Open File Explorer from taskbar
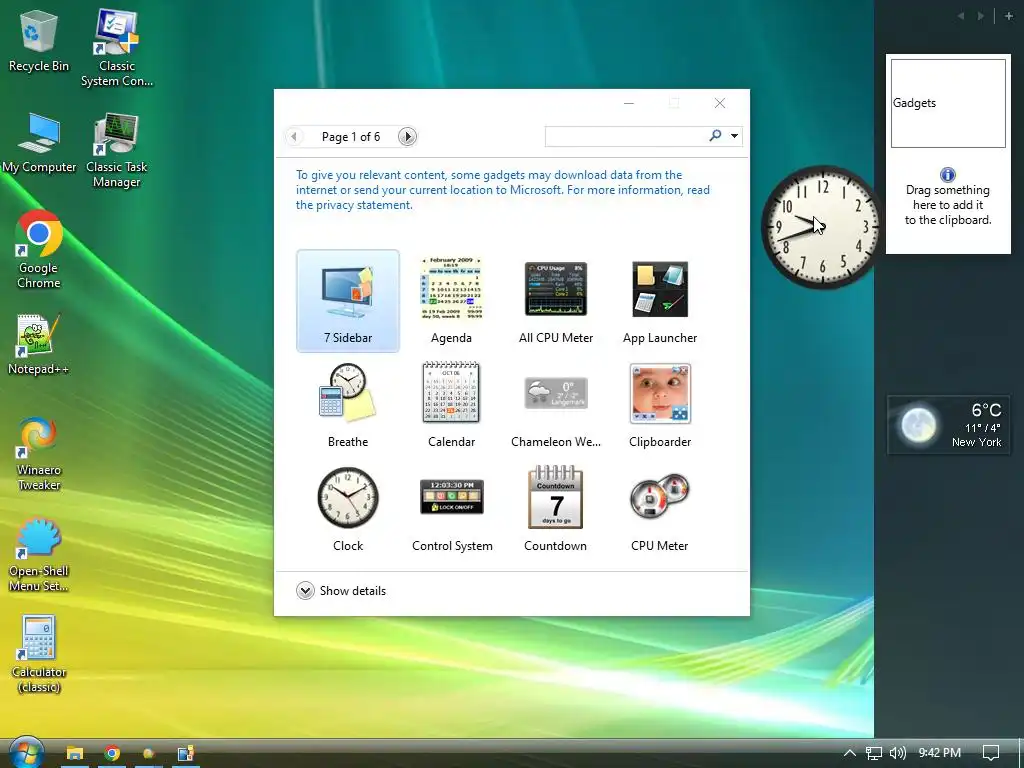The width and height of the screenshot is (1024, 768). click(74, 753)
